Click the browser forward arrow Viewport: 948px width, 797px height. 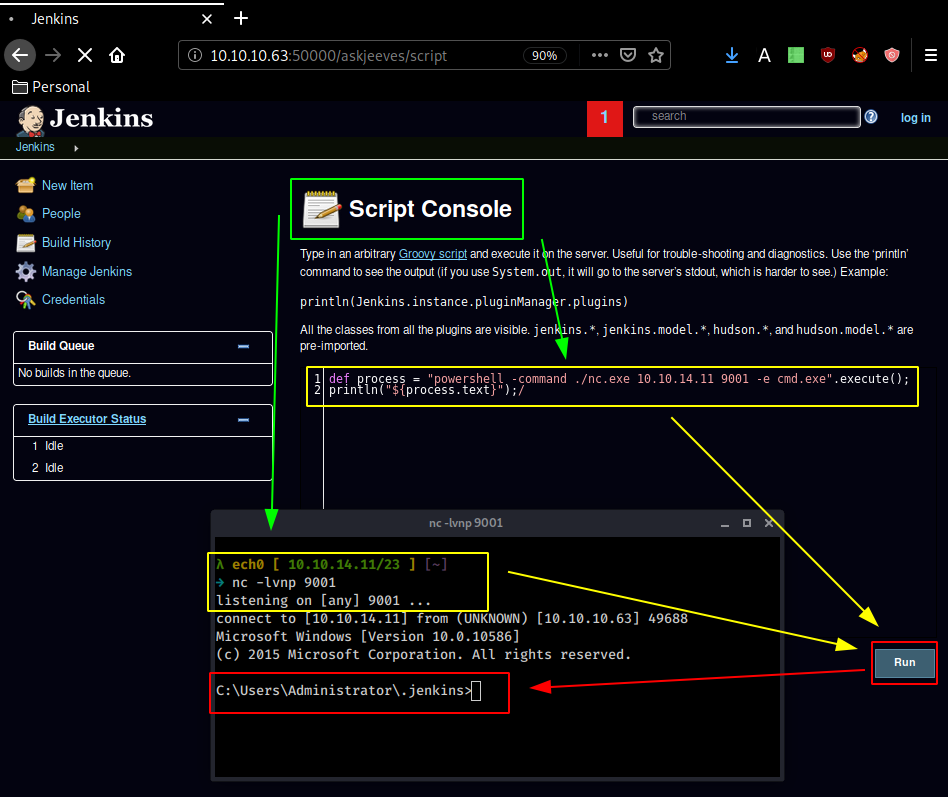click(53, 56)
